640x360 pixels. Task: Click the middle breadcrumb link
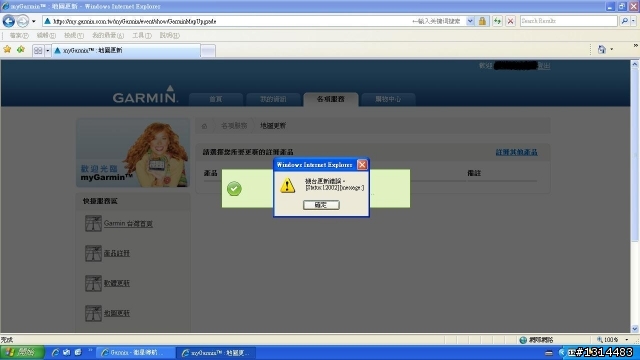[234, 126]
